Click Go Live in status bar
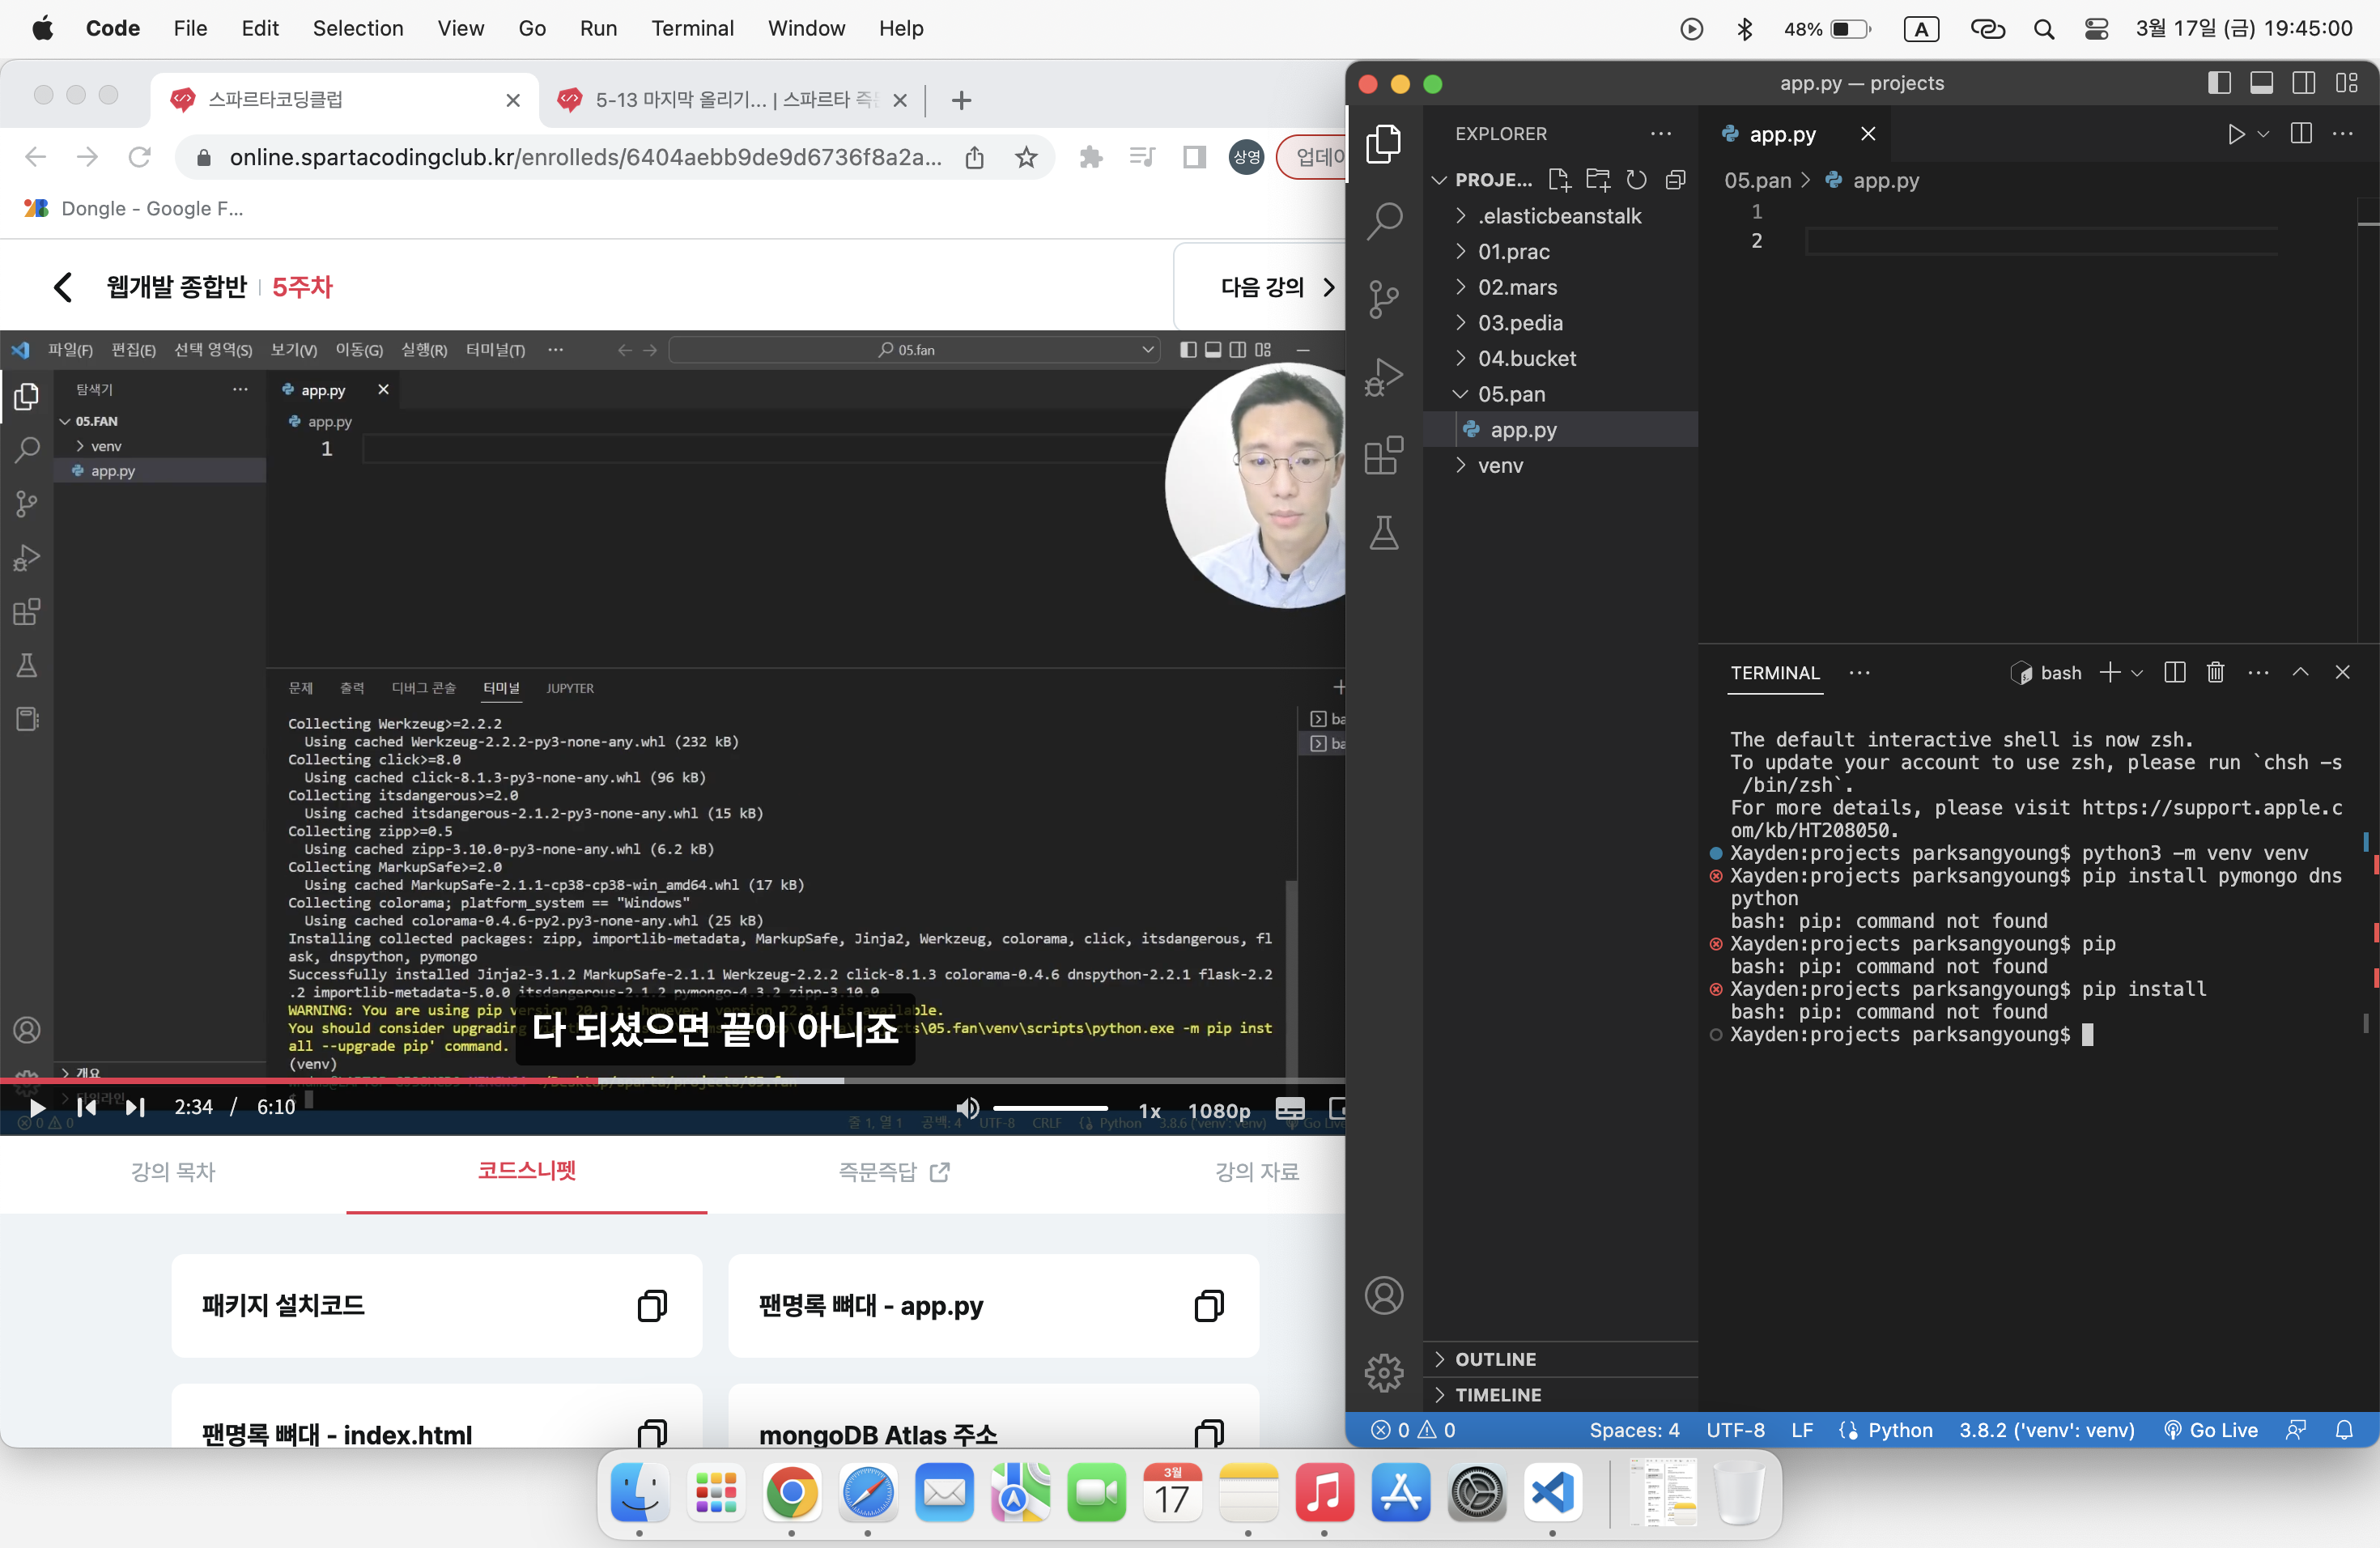 pyautogui.click(x=2210, y=1431)
